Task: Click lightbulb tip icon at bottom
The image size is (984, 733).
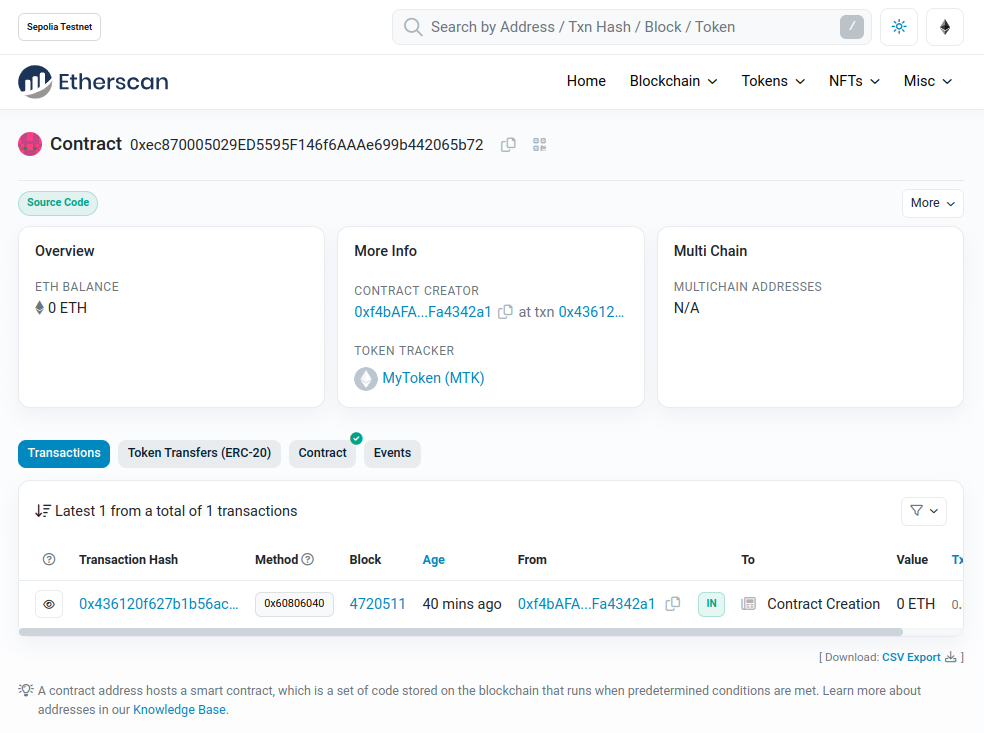Action: pyautogui.click(x=26, y=690)
